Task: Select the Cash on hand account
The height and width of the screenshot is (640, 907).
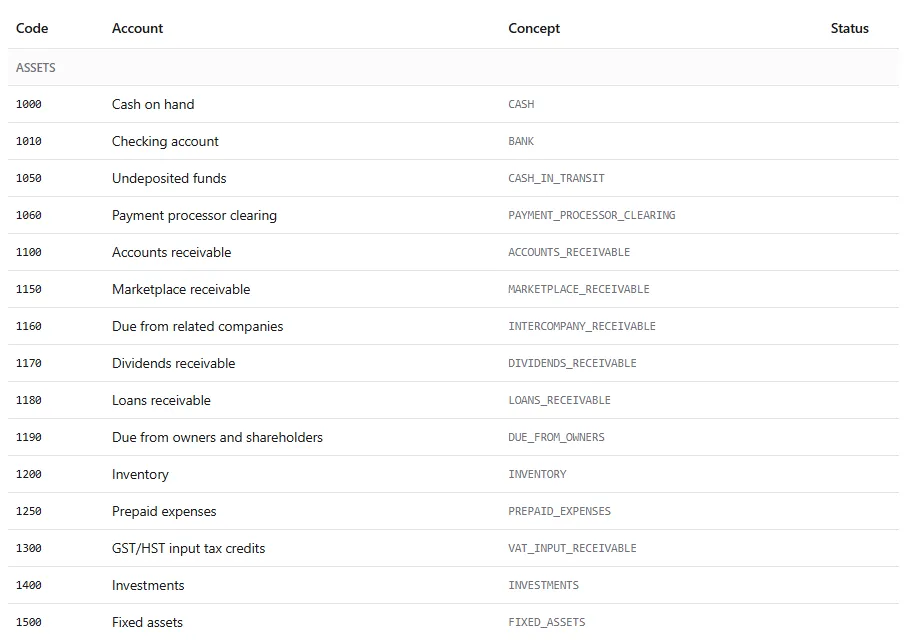Action: tap(153, 104)
